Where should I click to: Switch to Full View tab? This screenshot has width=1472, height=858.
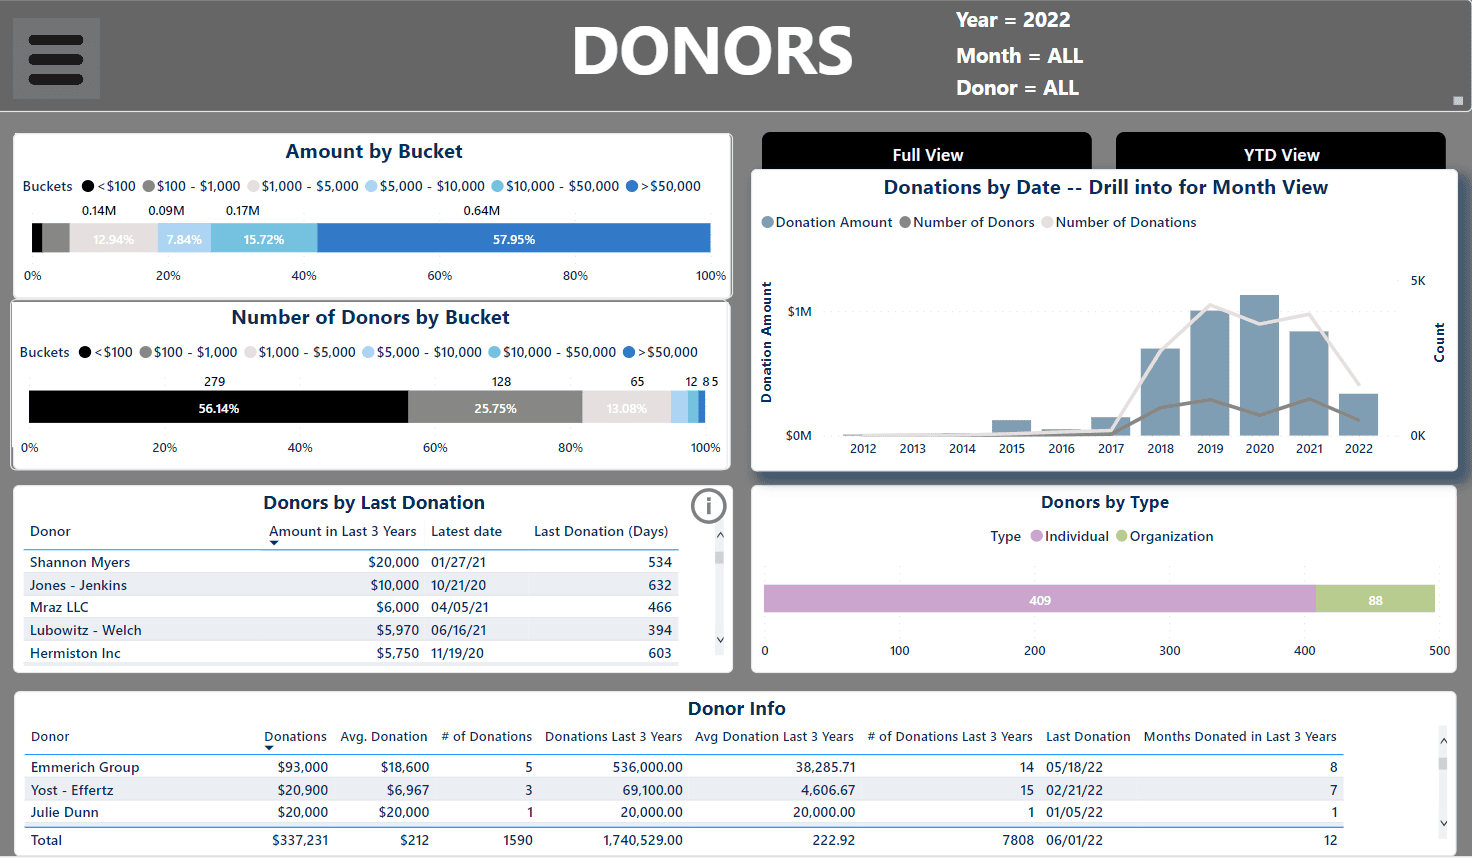point(927,154)
